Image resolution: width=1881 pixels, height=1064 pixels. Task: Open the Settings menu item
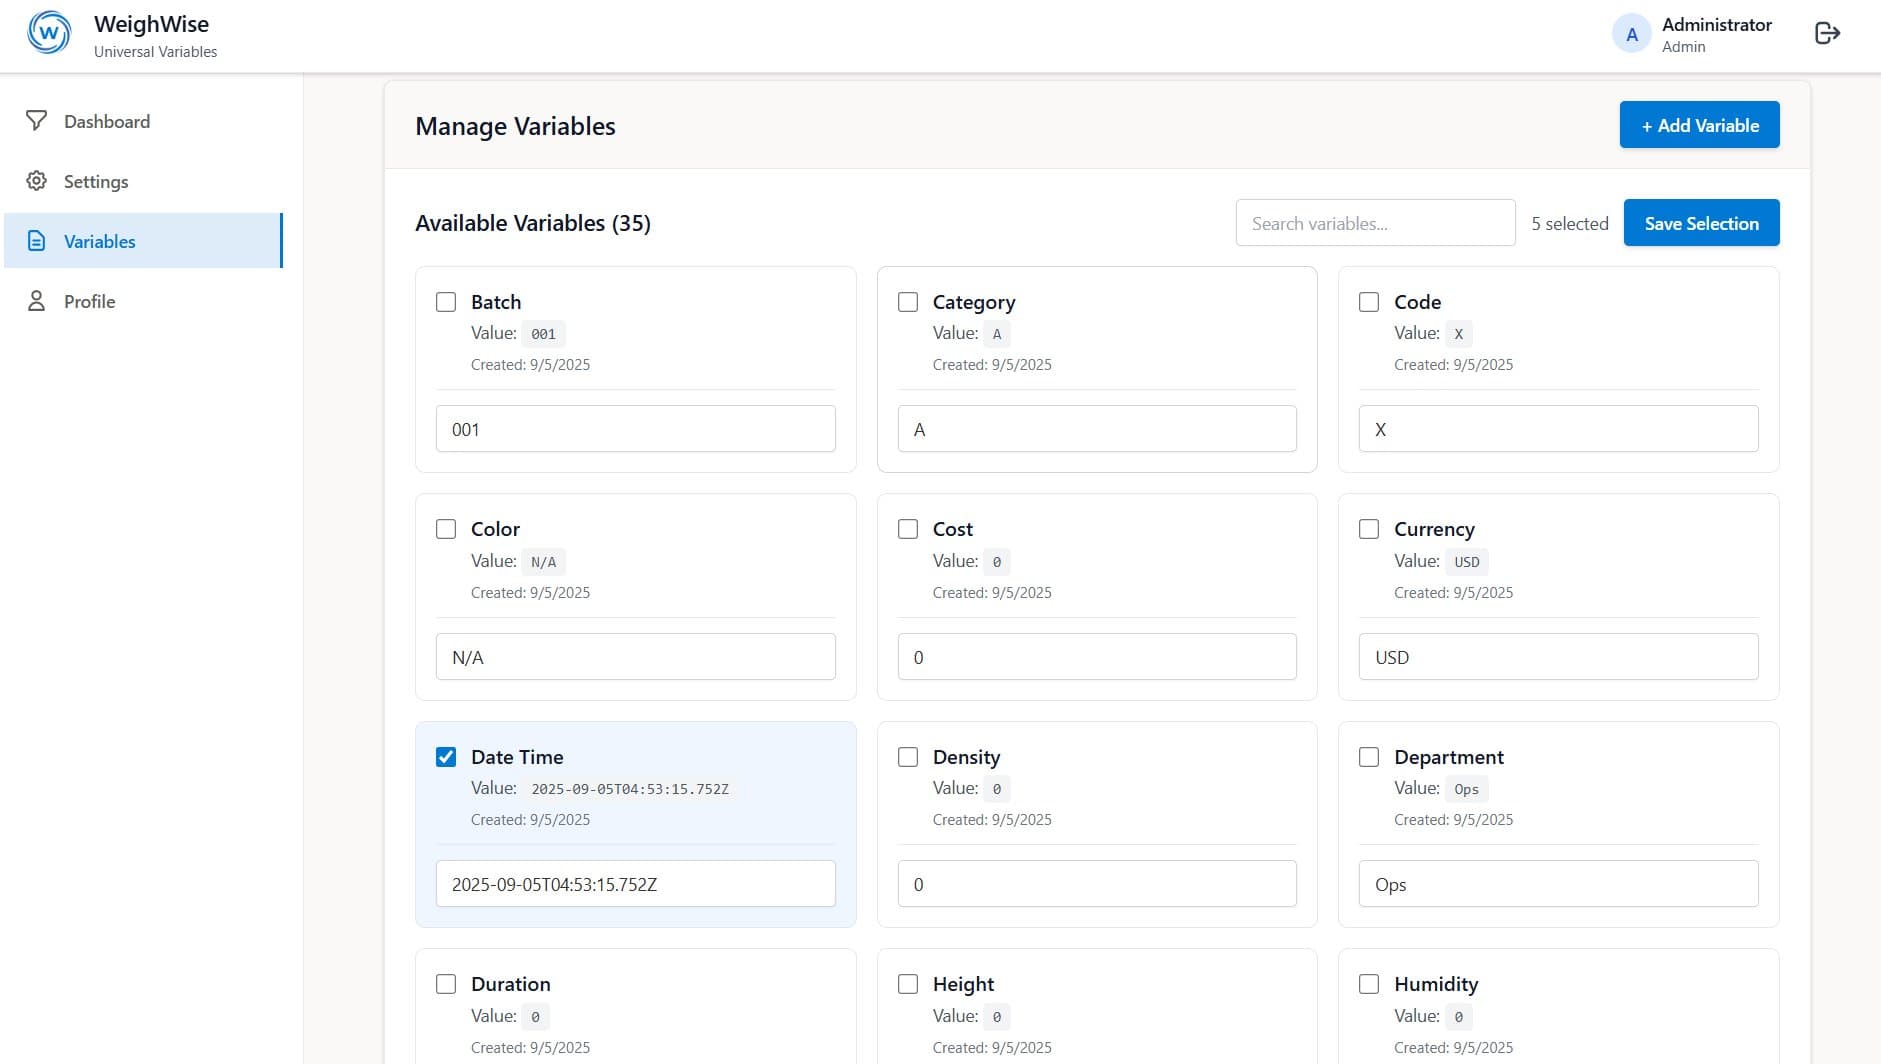coord(143,181)
